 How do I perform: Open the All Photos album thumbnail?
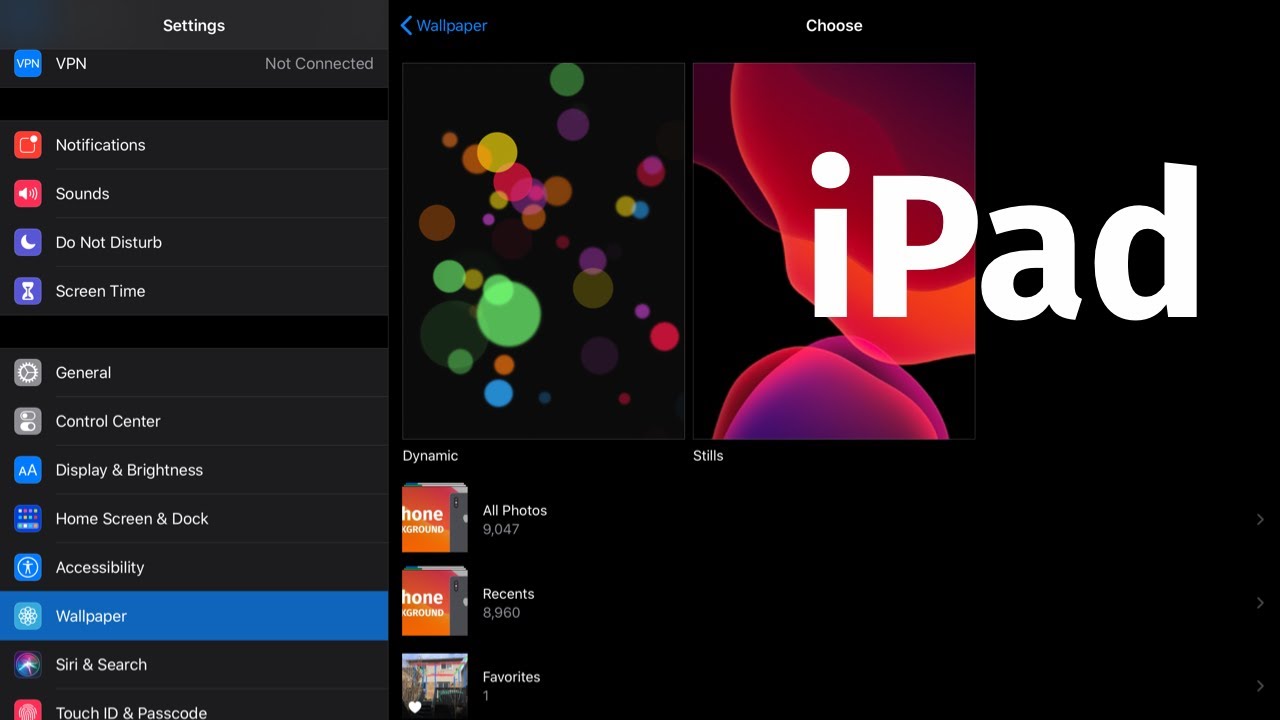click(435, 519)
